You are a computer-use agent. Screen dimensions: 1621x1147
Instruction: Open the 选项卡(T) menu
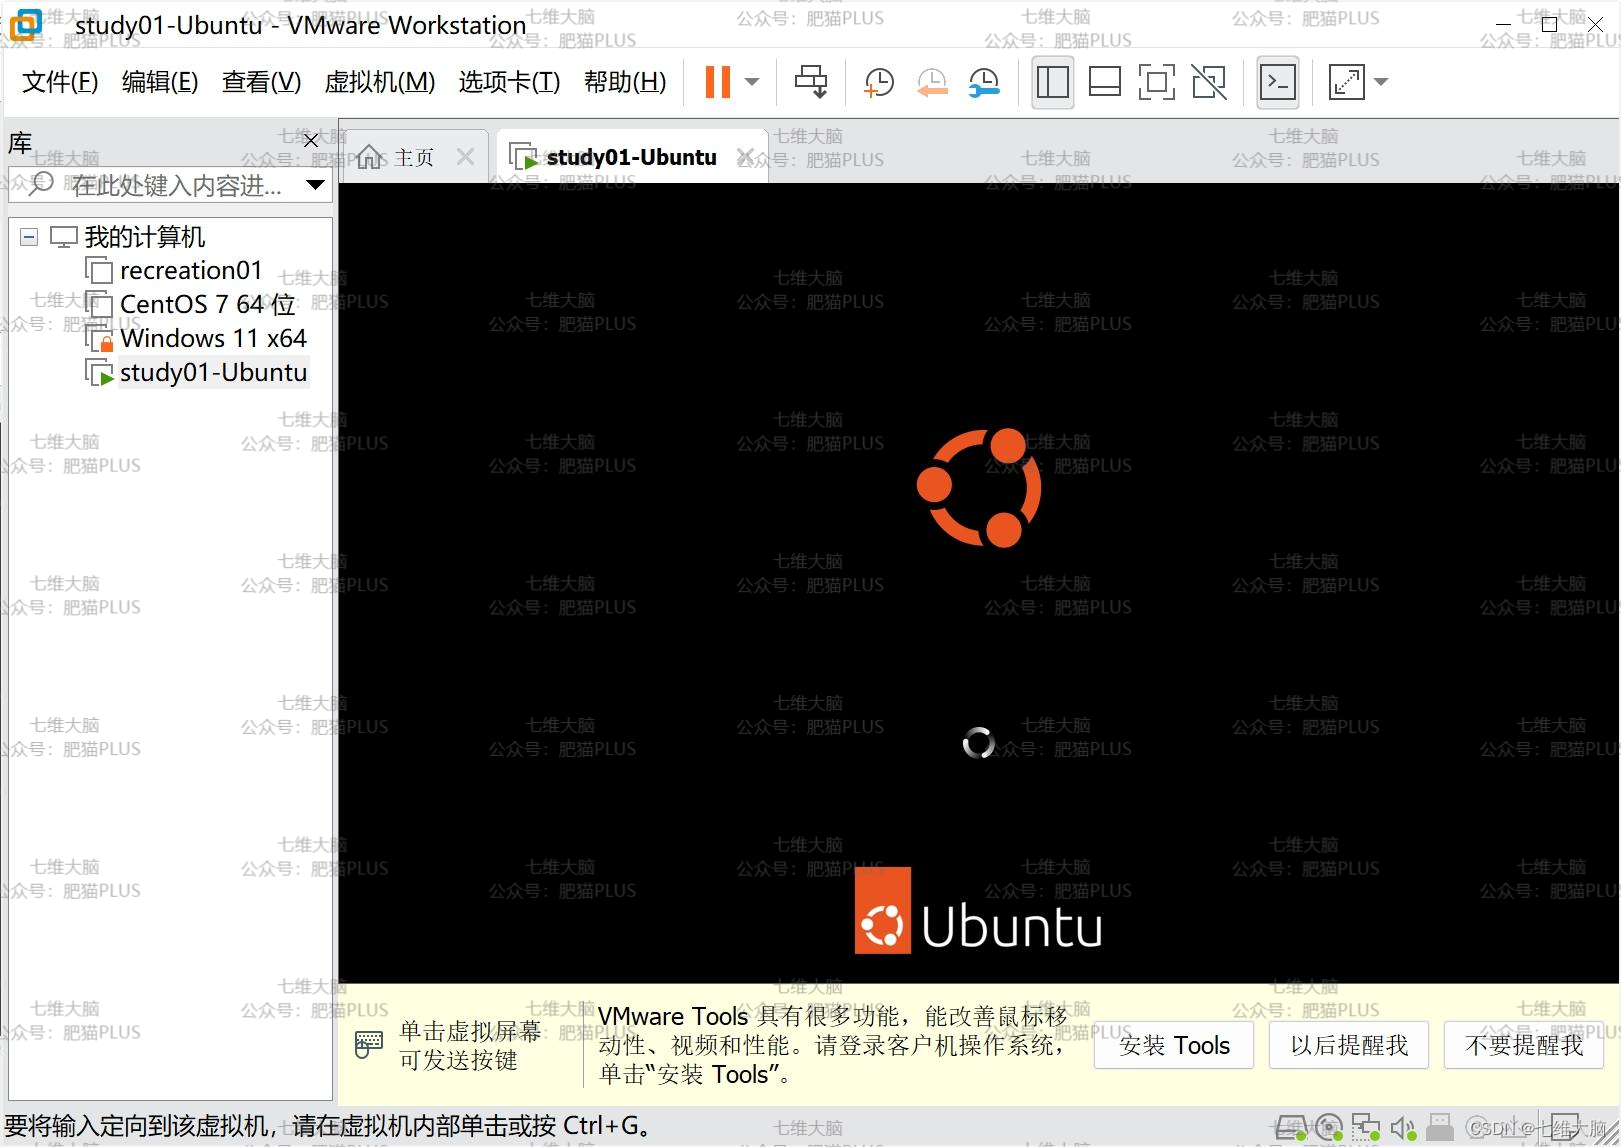[509, 82]
